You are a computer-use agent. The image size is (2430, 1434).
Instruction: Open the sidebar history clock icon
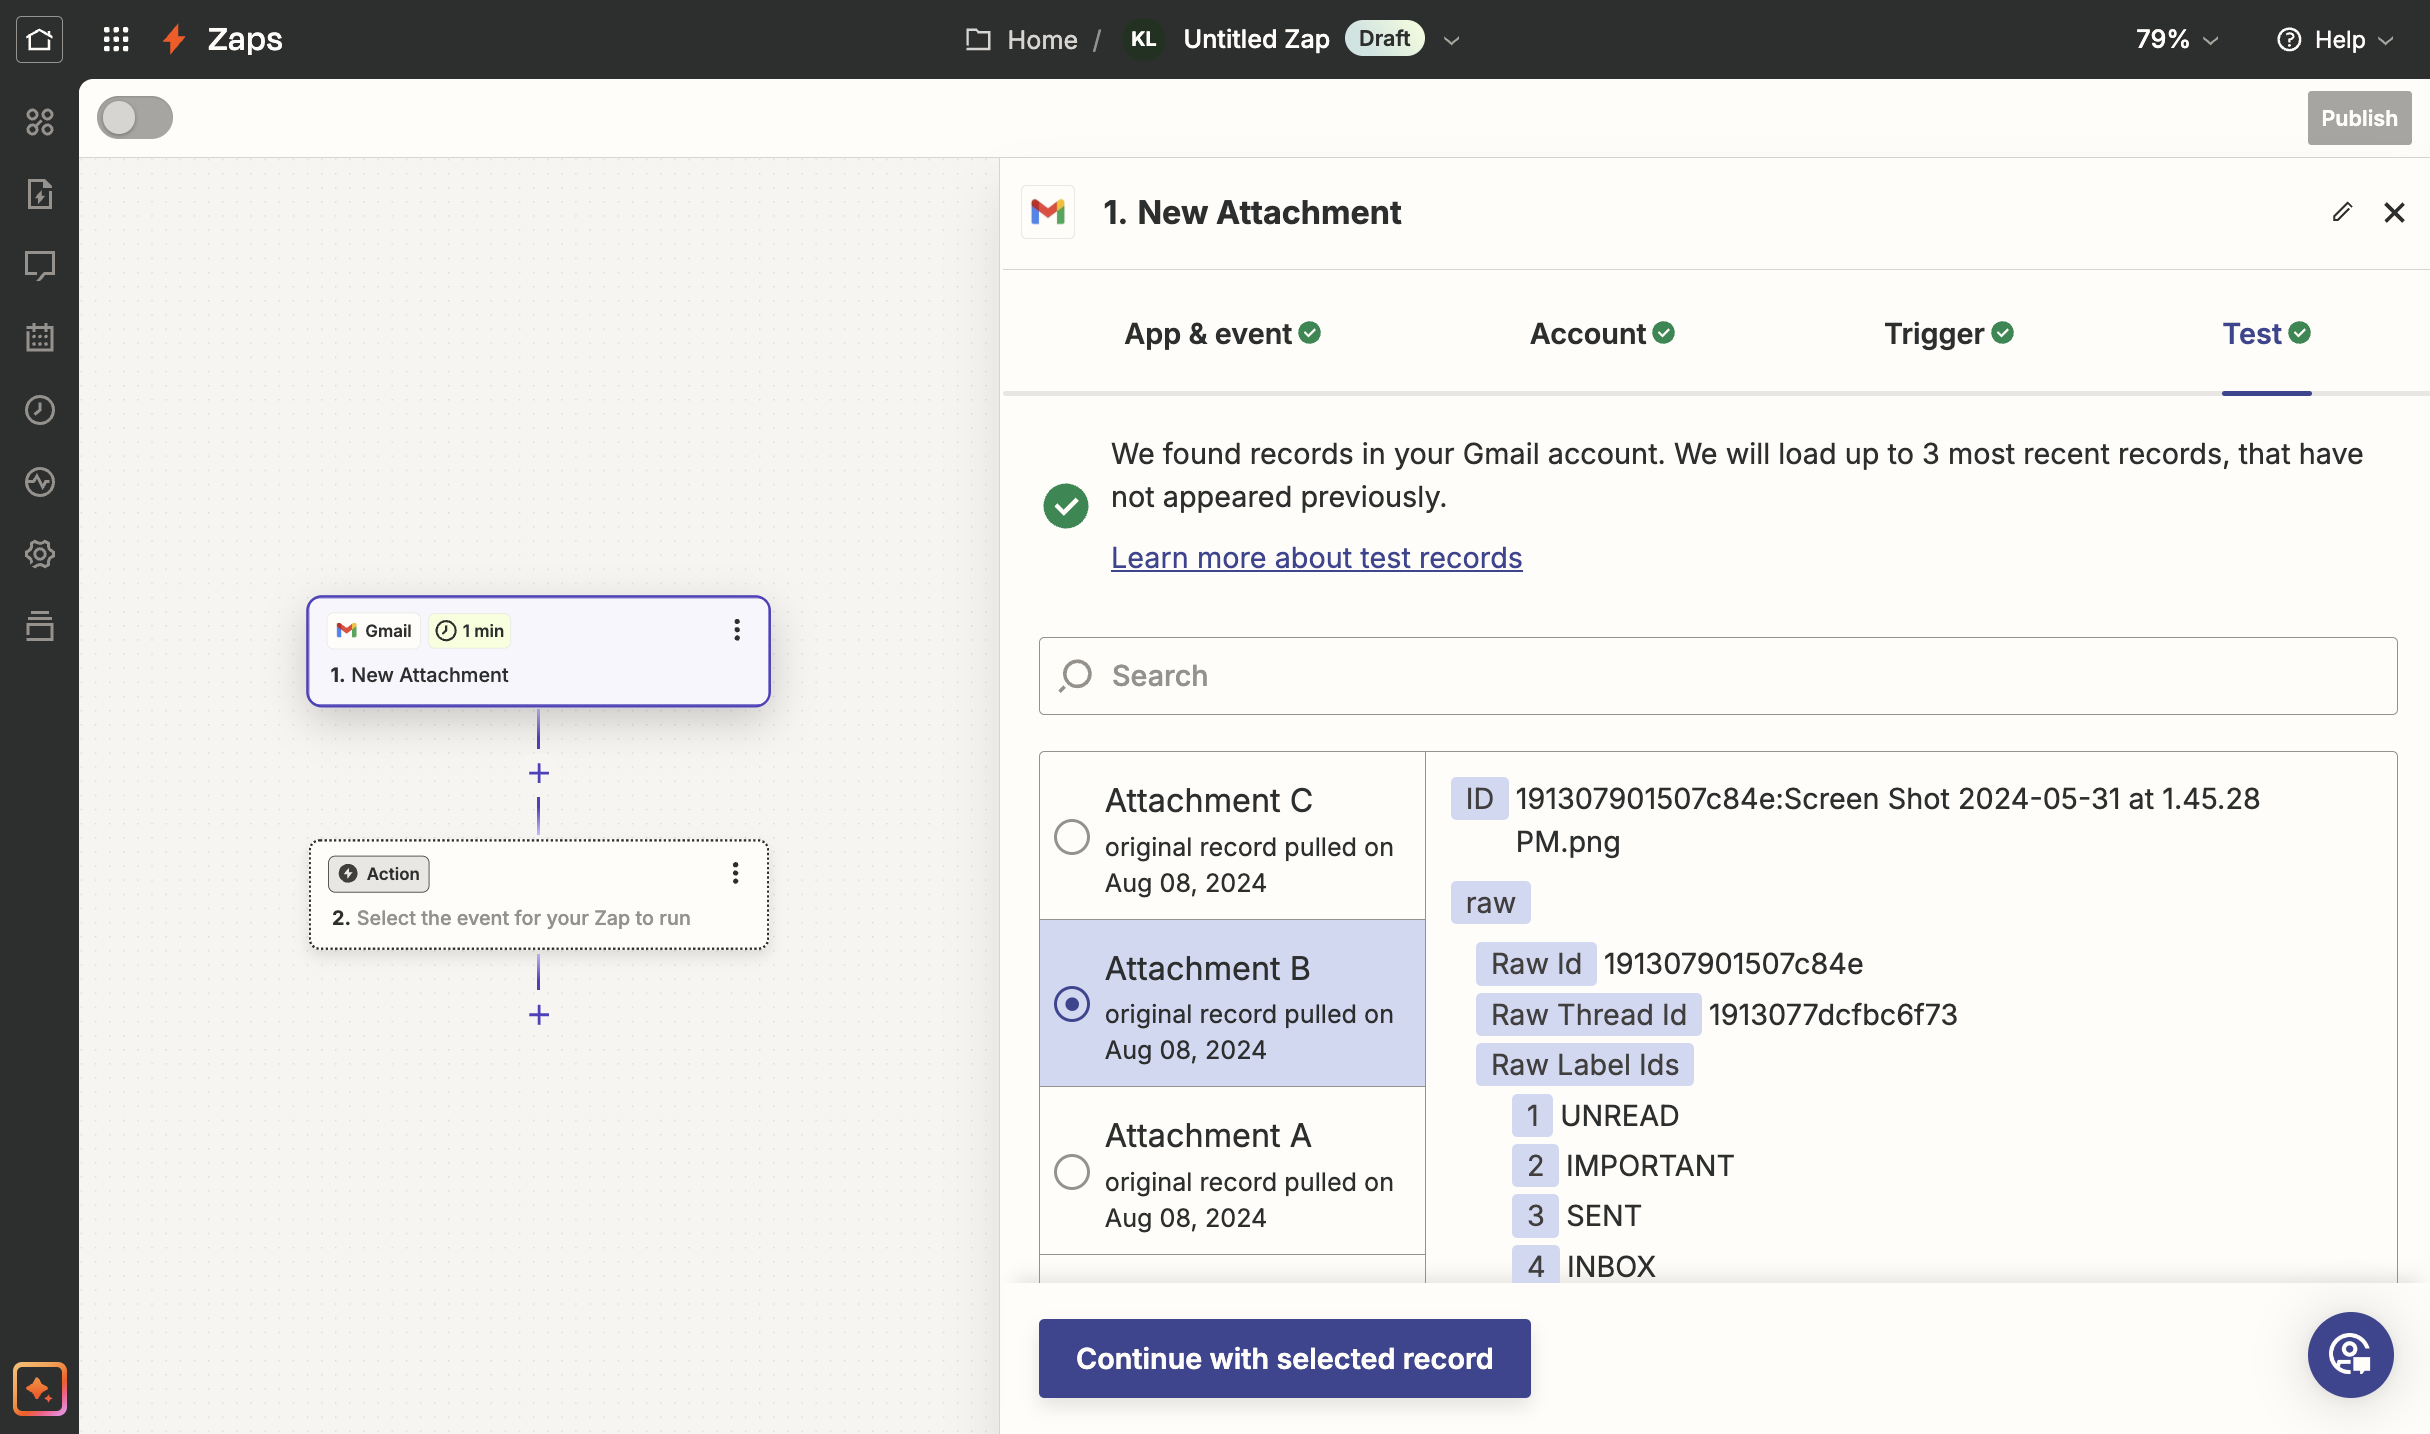(x=40, y=410)
